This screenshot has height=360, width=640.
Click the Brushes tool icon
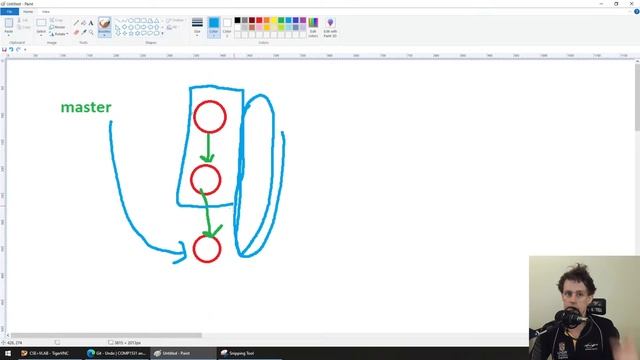point(104,24)
